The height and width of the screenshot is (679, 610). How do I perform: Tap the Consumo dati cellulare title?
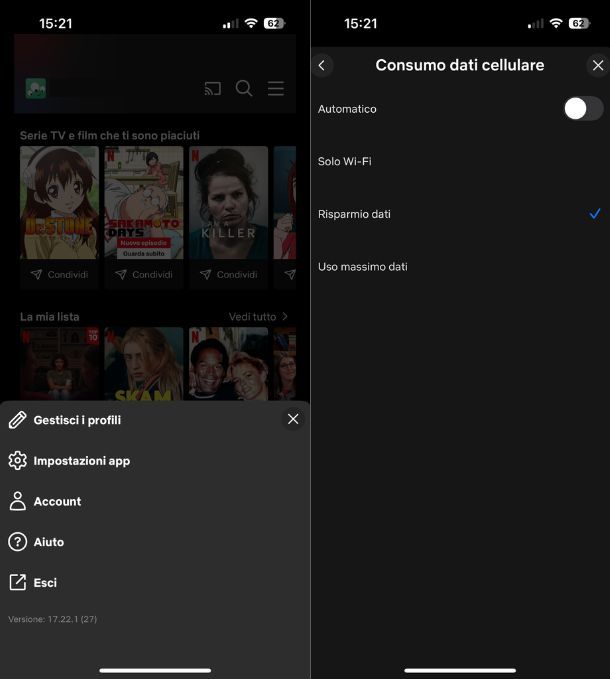[x=460, y=65]
